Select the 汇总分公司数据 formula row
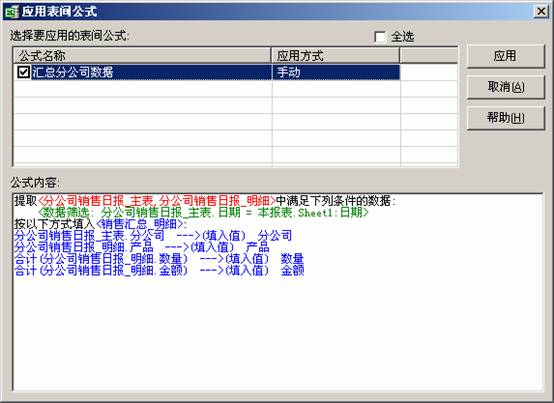 point(207,72)
